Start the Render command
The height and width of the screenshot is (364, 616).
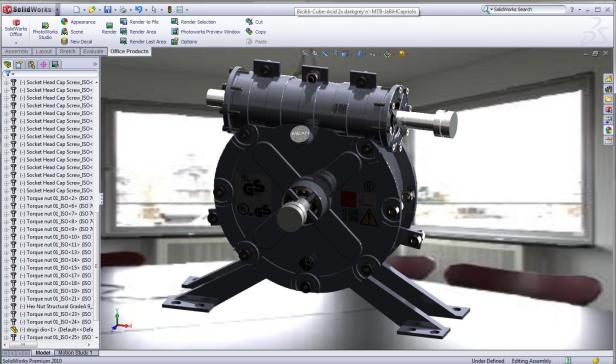pos(109,29)
